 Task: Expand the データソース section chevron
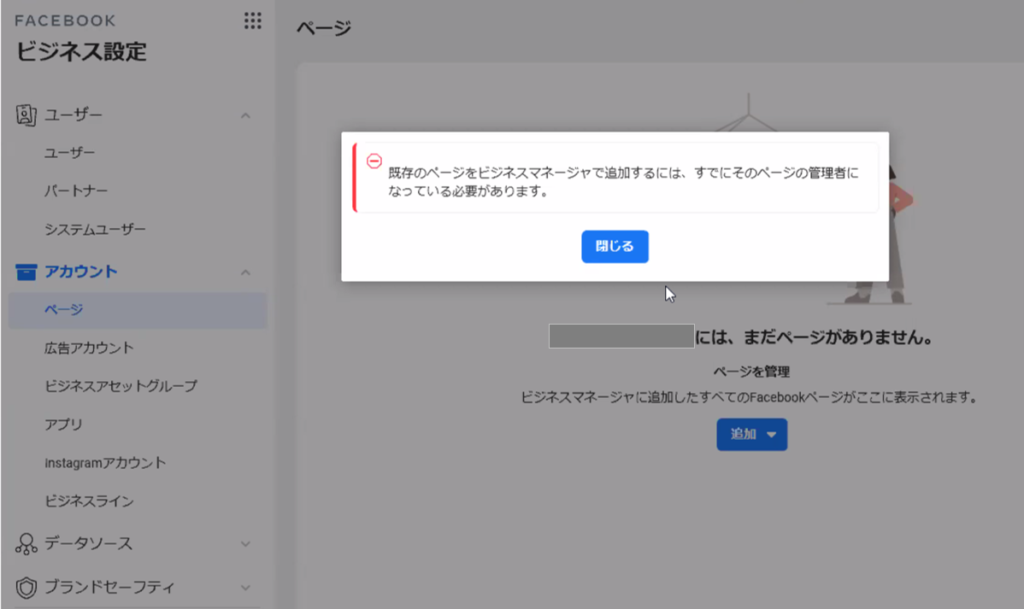pyautogui.click(x=246, y=544)
